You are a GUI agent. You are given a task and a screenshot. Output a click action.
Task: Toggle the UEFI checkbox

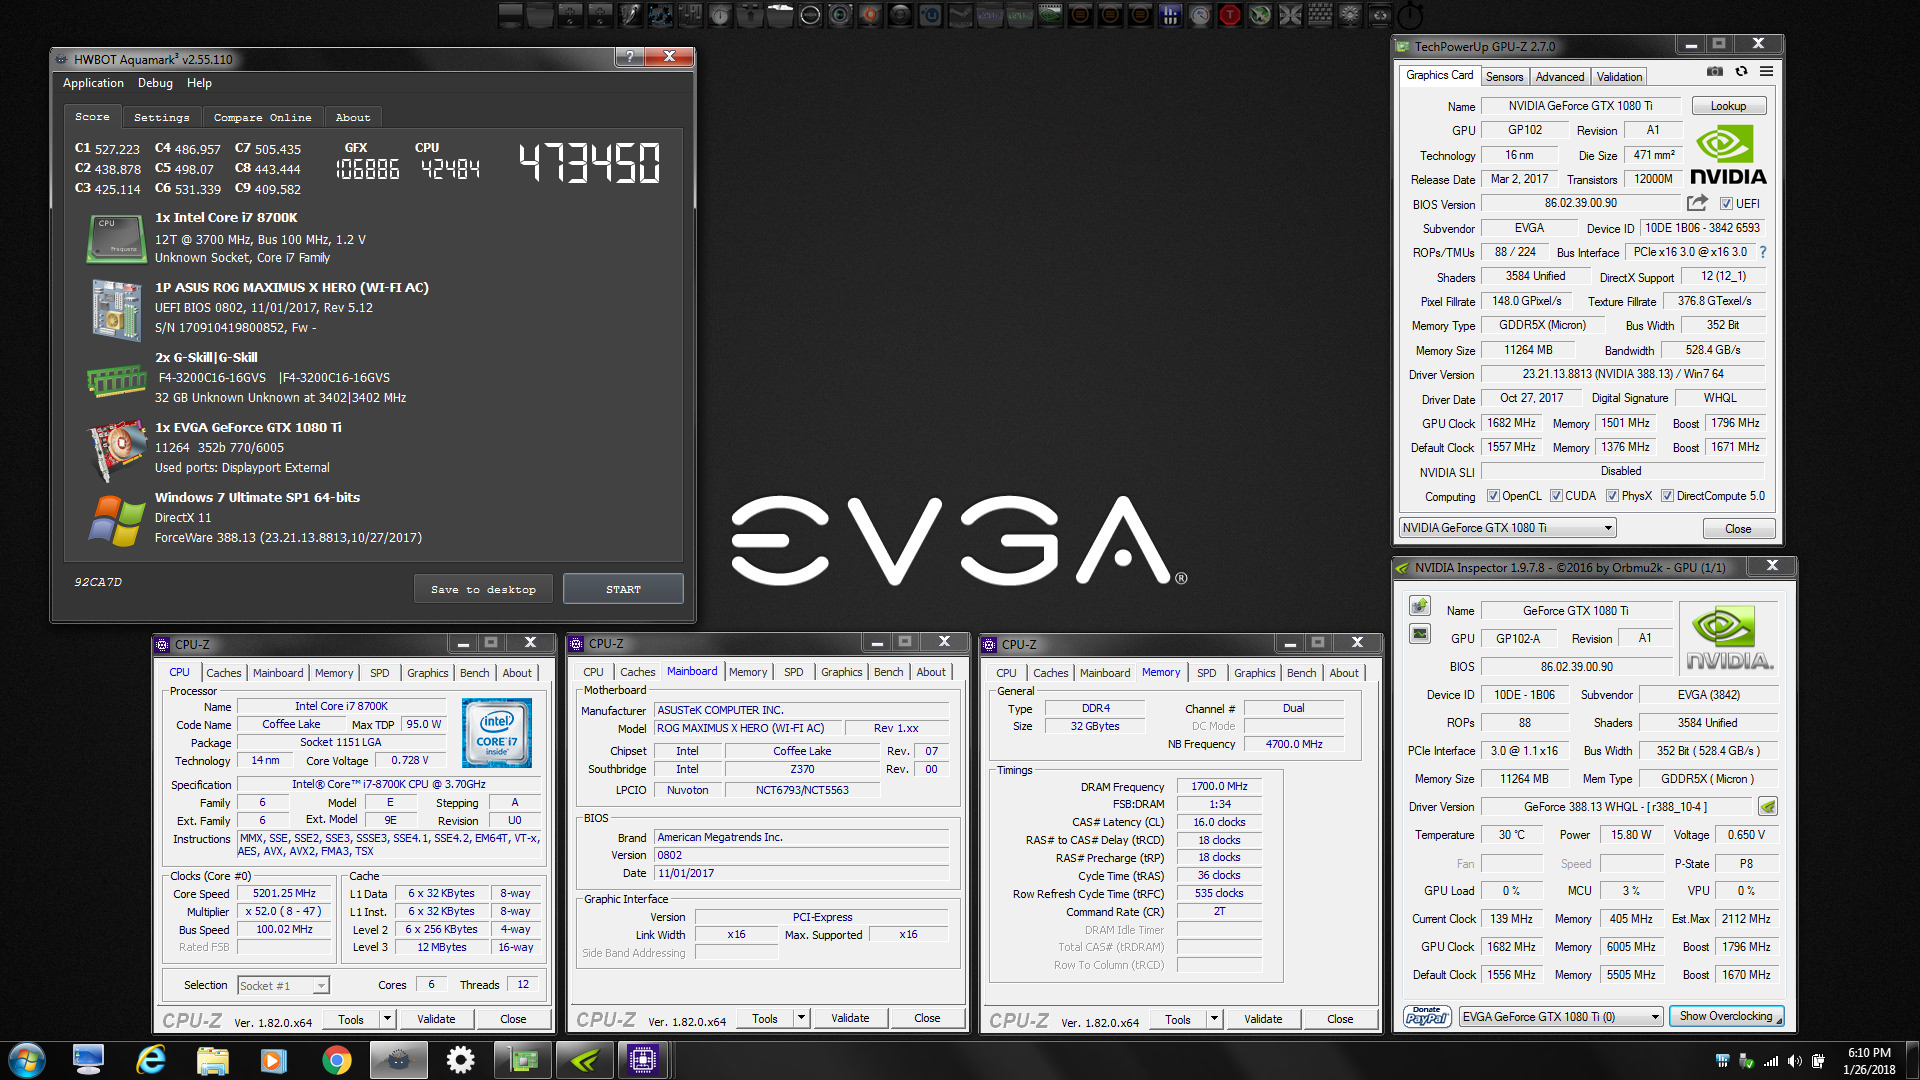click(1726, 204)
